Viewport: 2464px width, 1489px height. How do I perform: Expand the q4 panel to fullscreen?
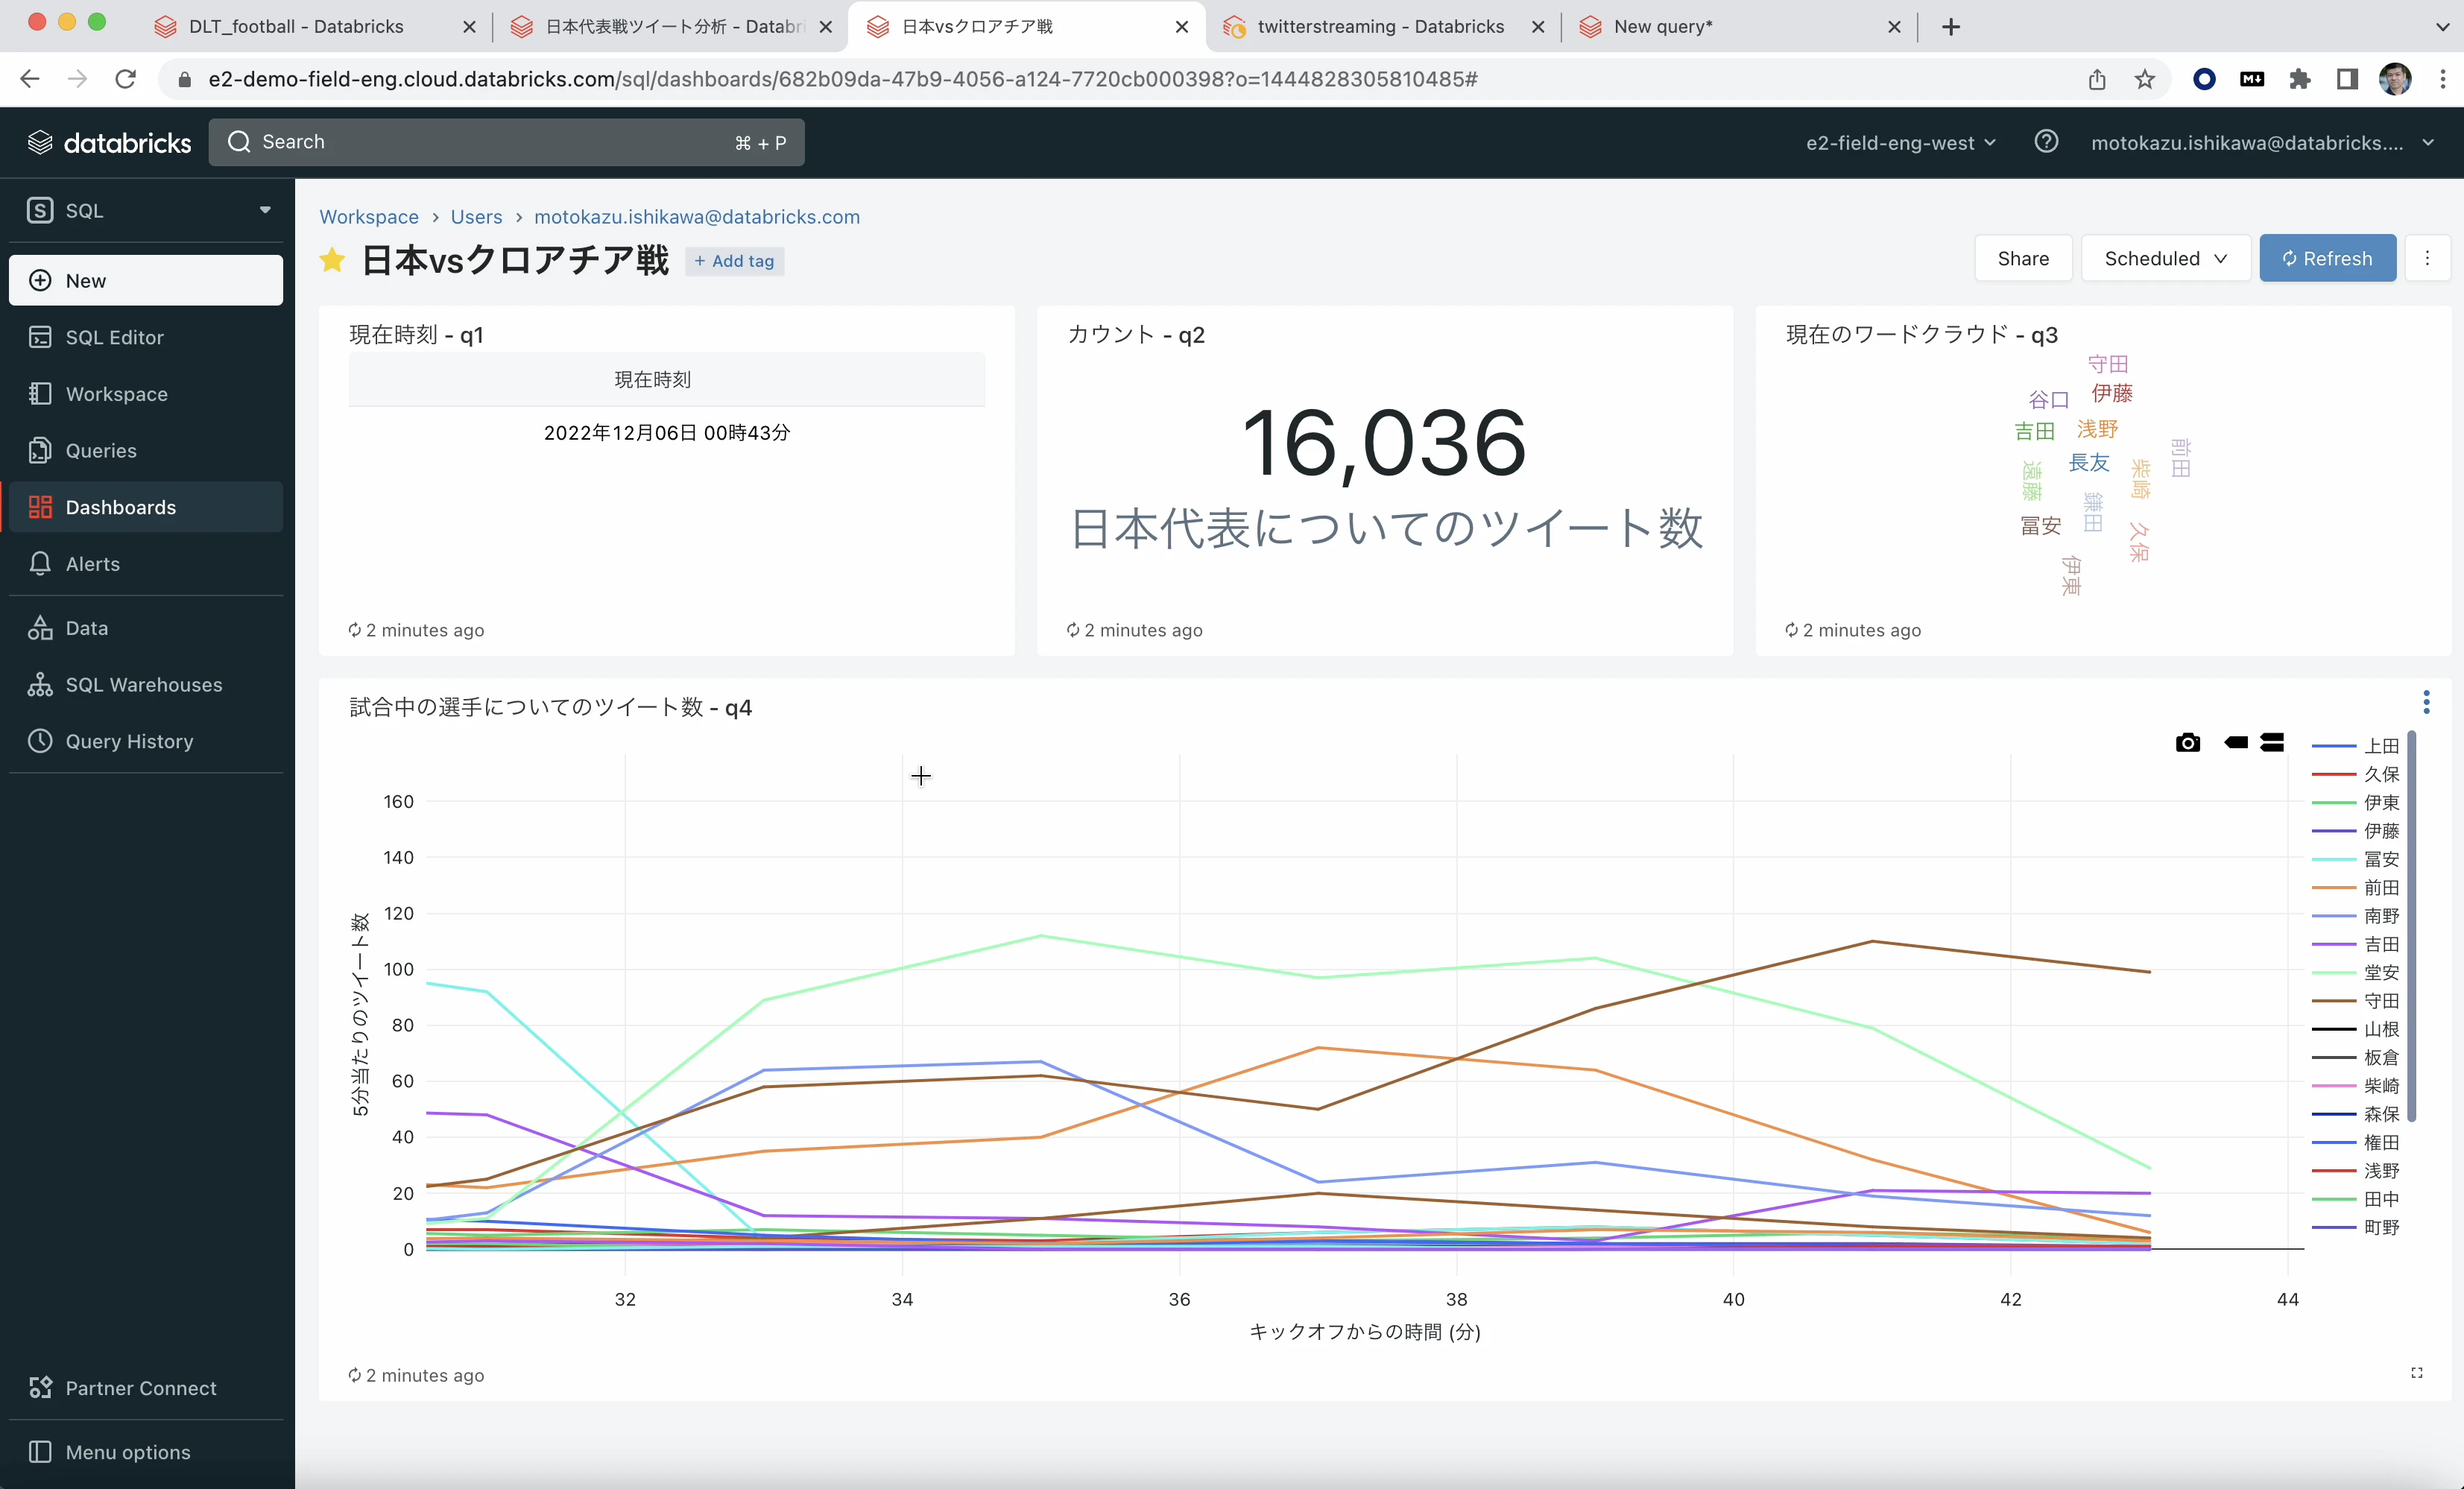coord(2418,1373)
